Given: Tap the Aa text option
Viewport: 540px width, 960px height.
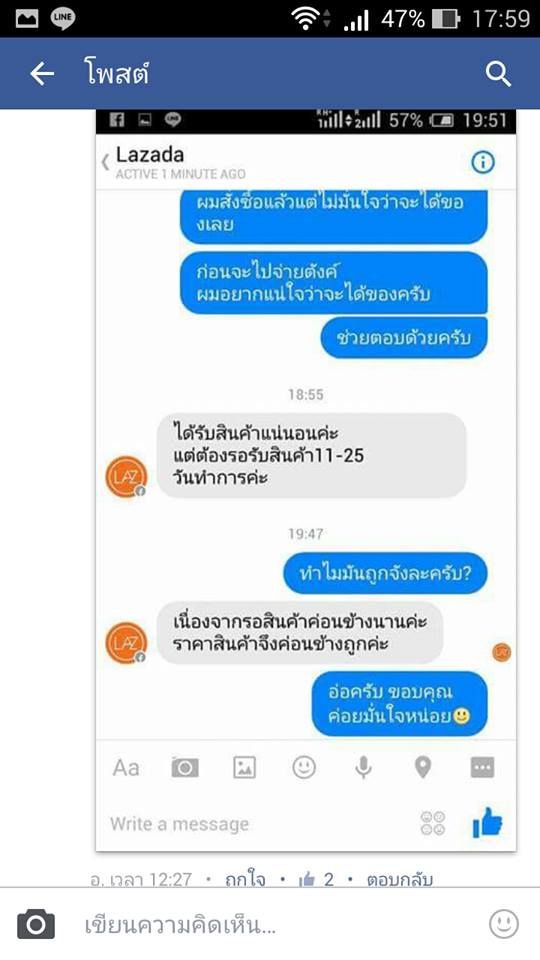Looking at the screenshot, I should [x=126, y=767].
